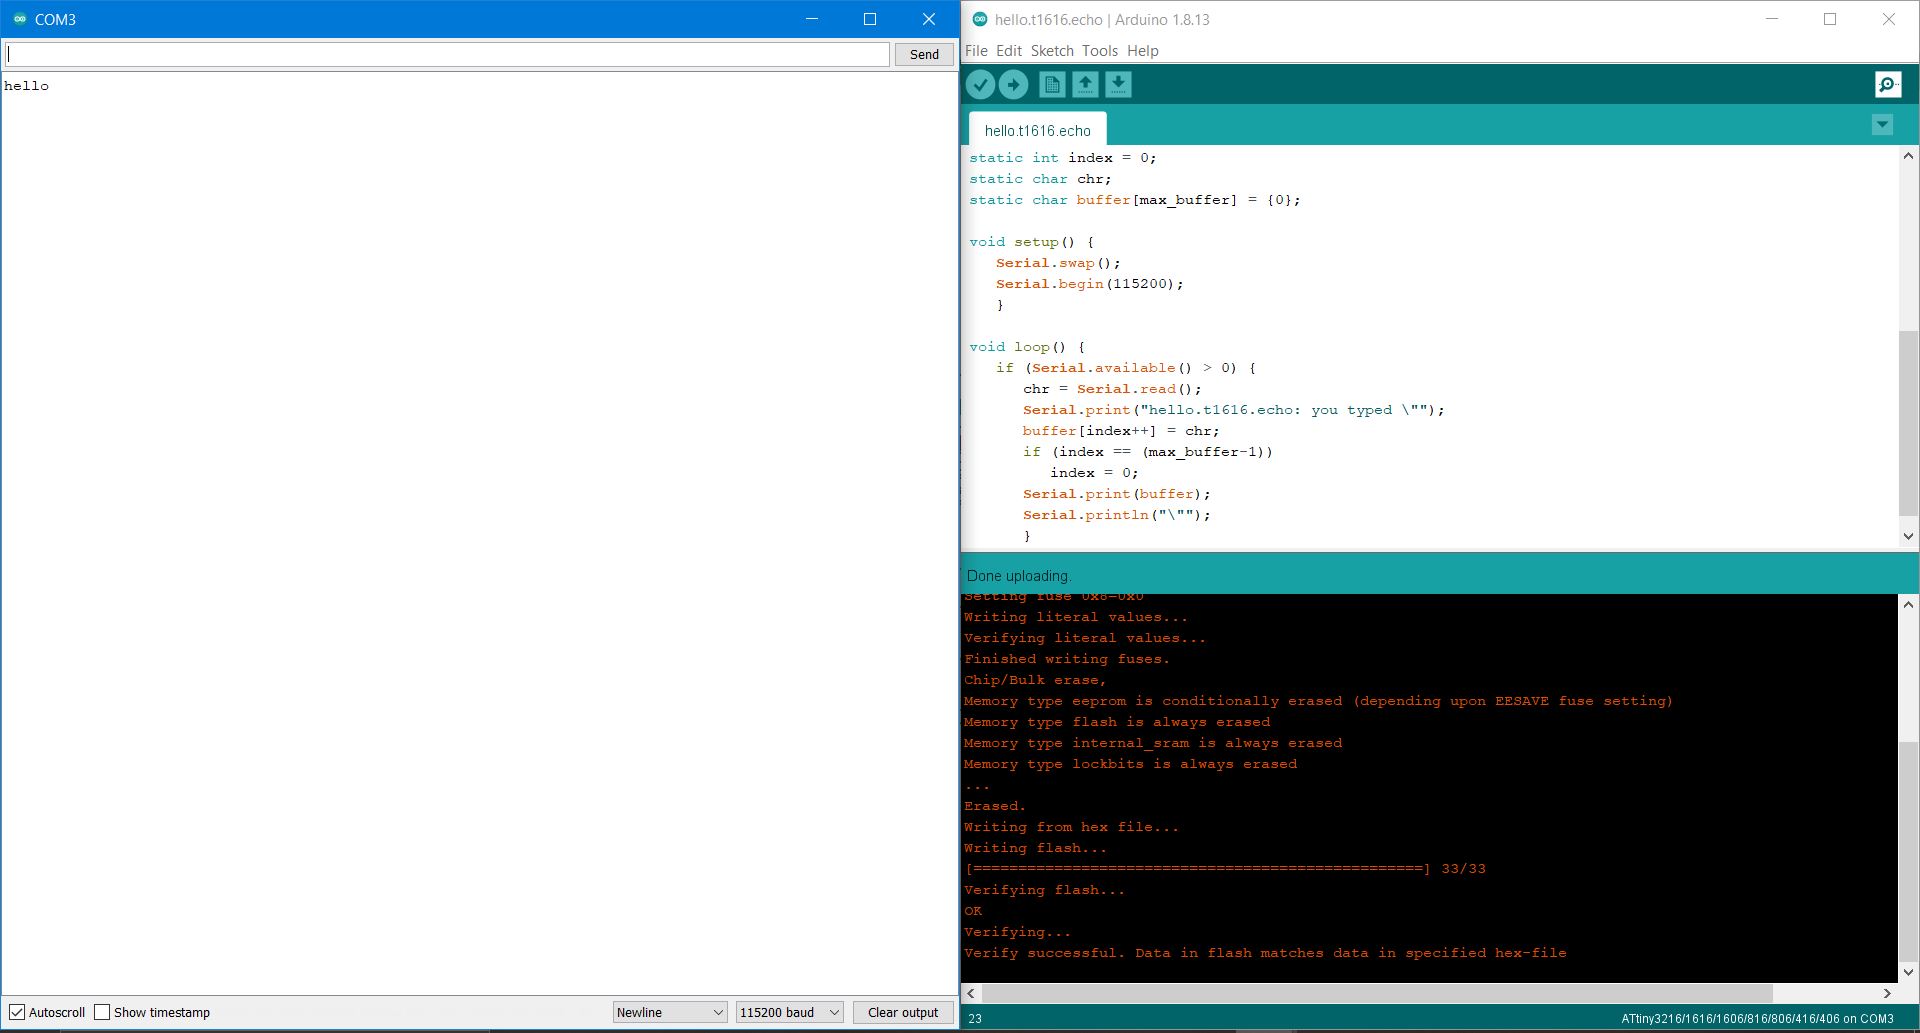
Task: Toggle the Autoscroll checkbox
Action: tap(17, 1012)
